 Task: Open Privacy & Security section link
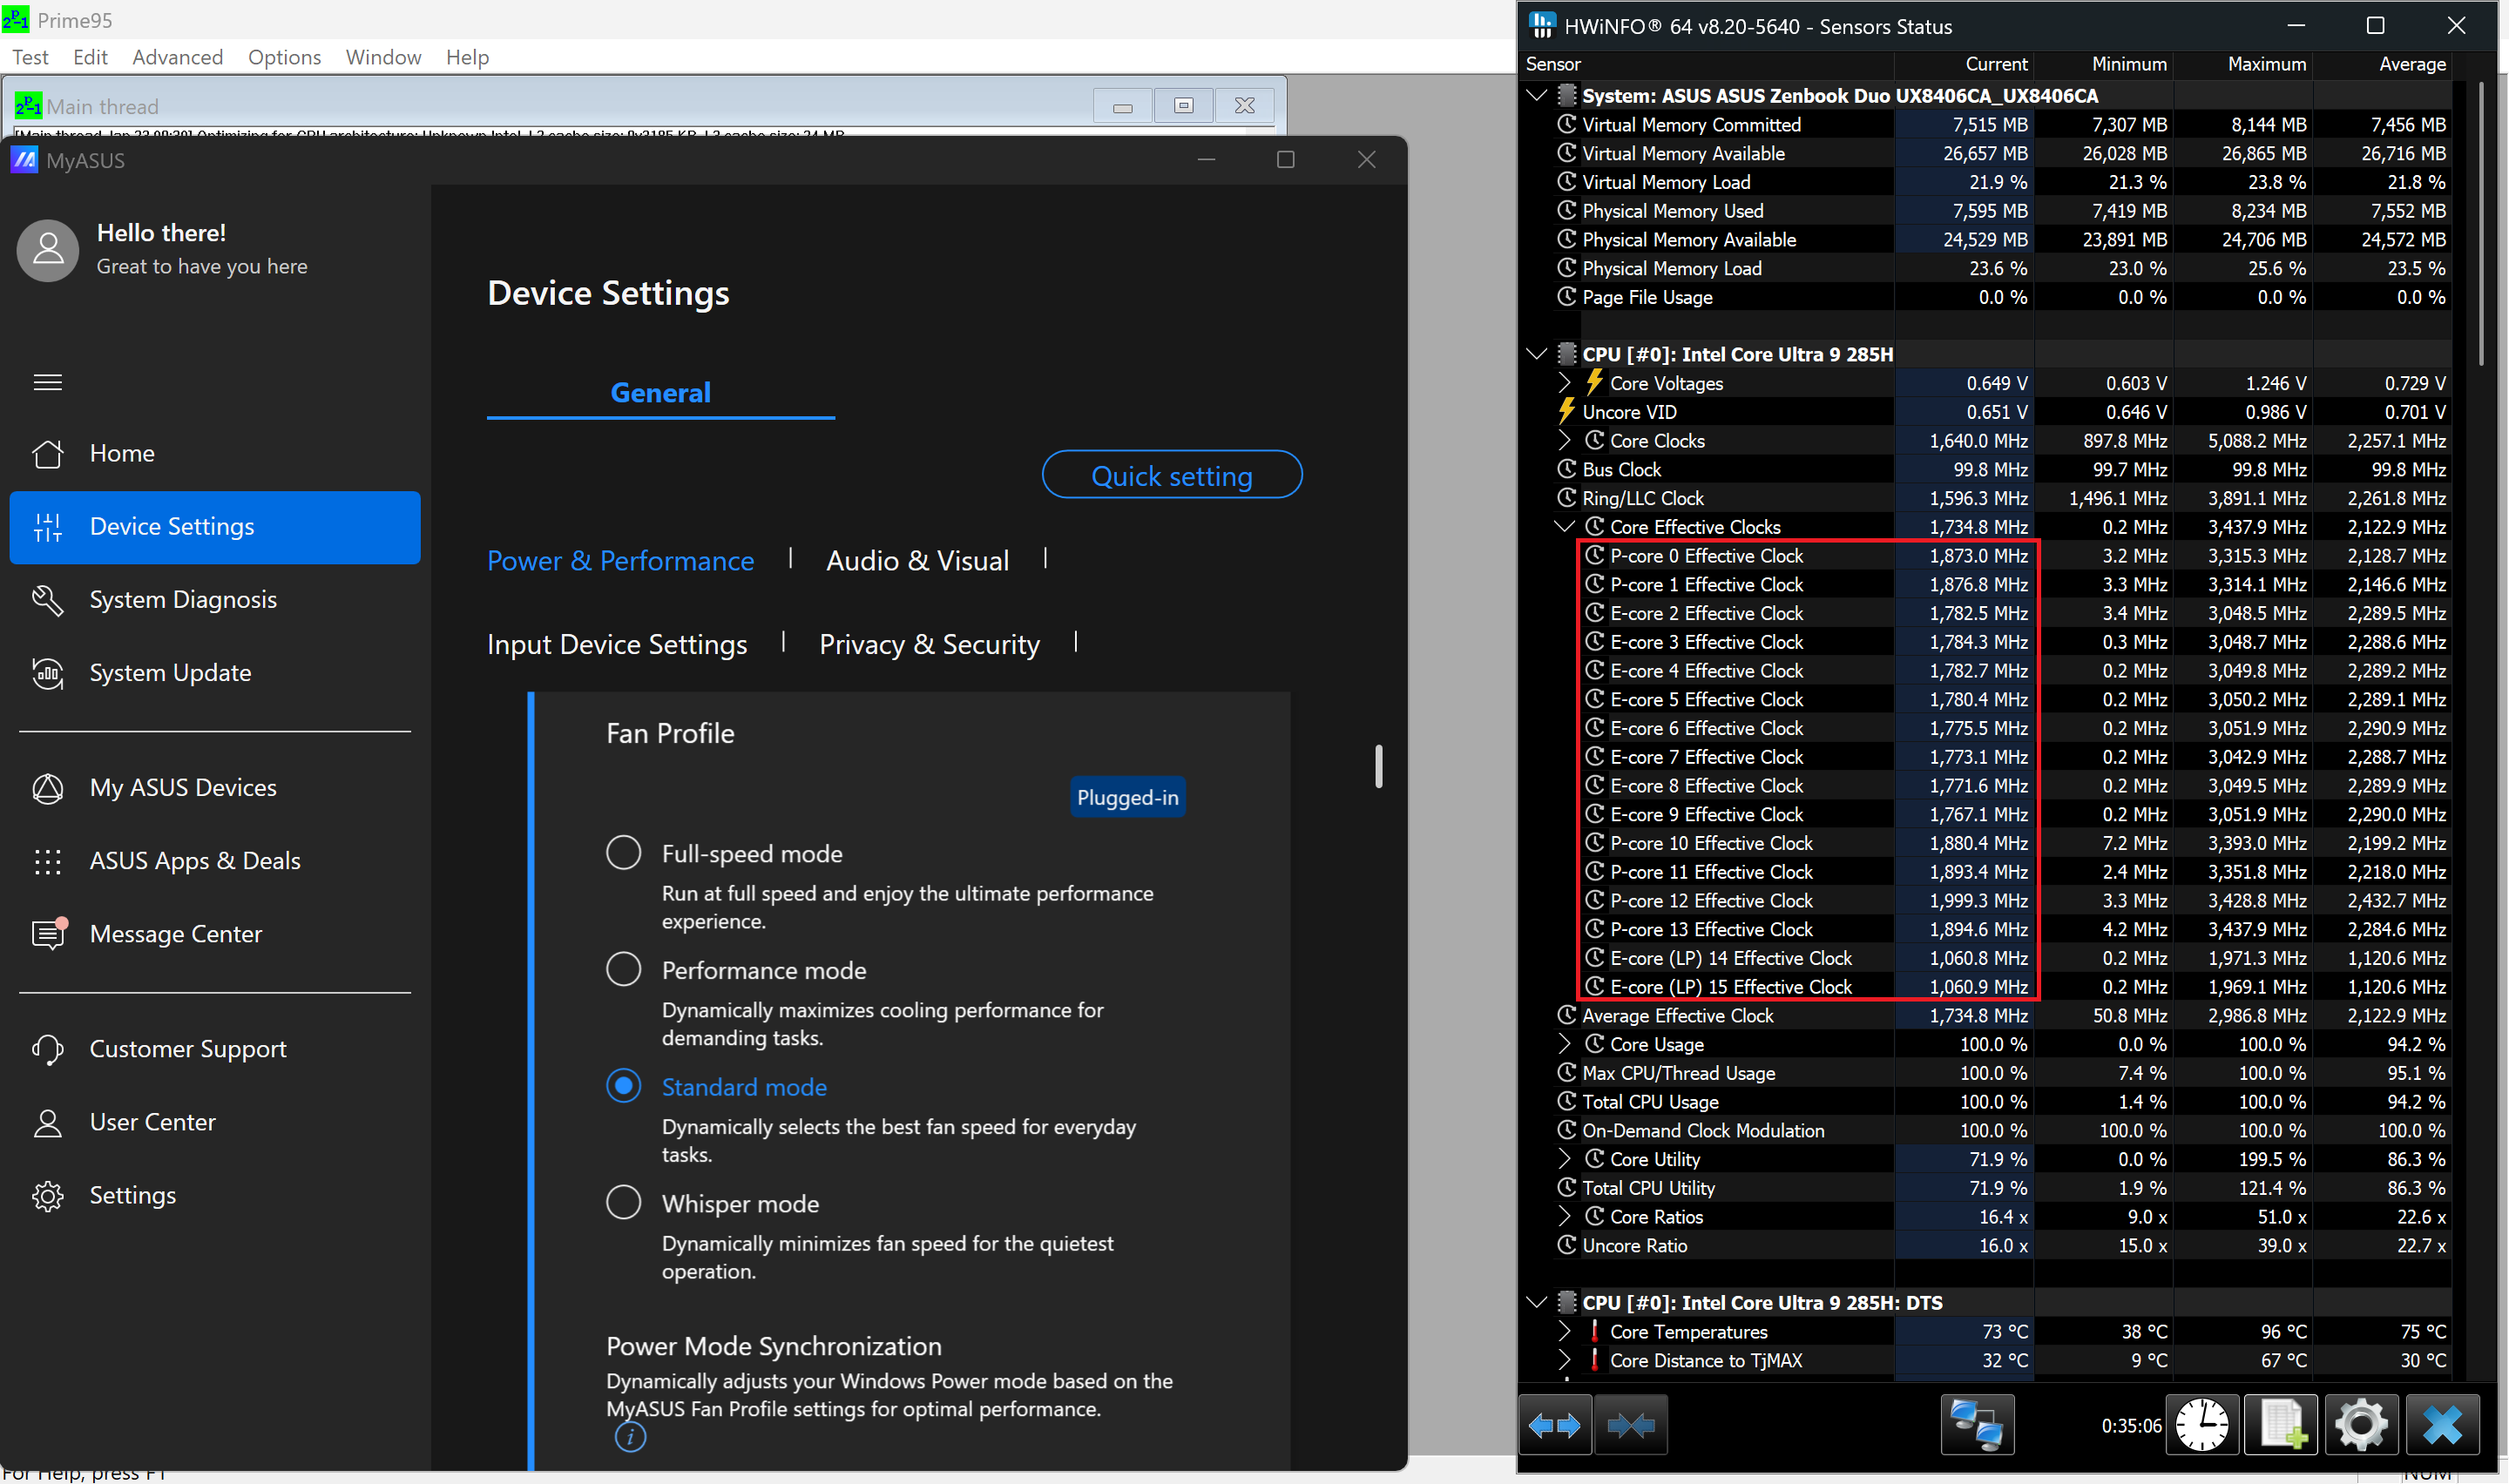pyautogui.click(x=929, y=644)
